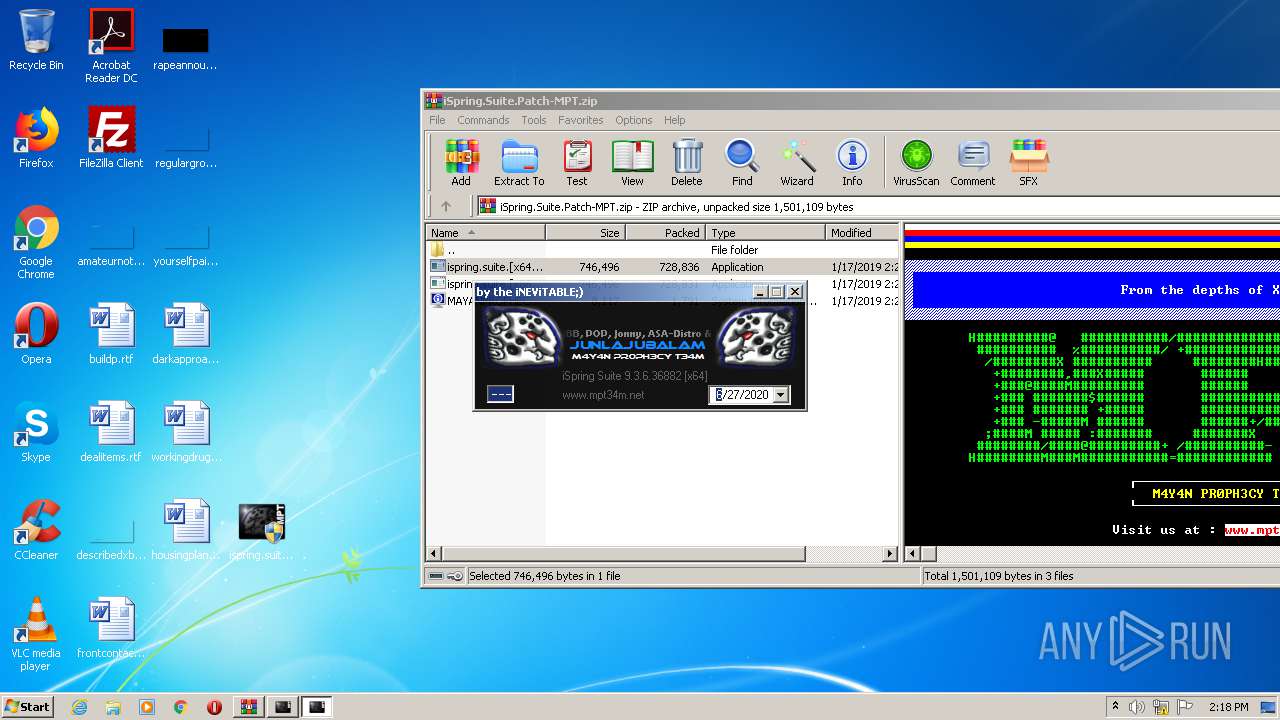The height and width of the screenshot is (720, 1280).
Task: Click the '---' patch button
Action: [x=500, y=394]
